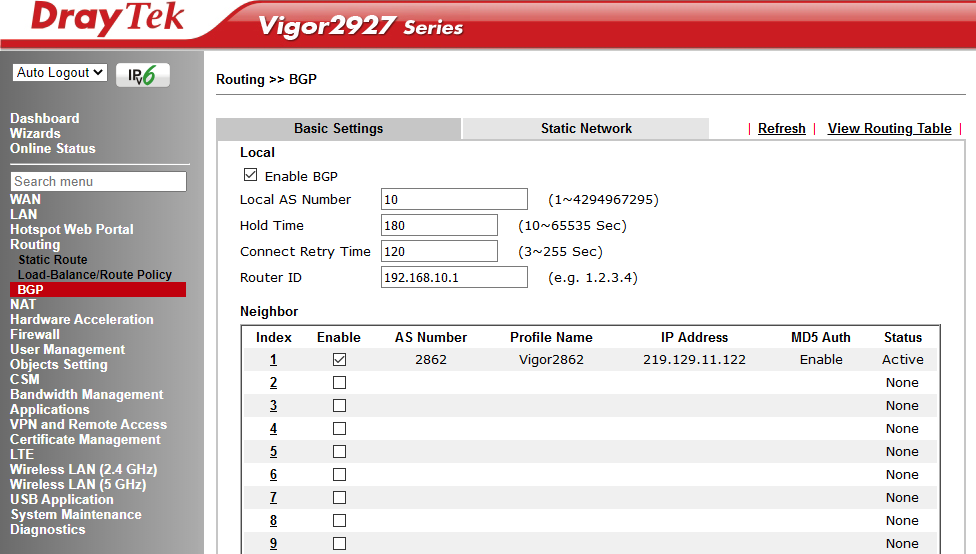The height and width of the screenshot is (554, 976).
Task: Switch to the Basic Settings tab
Action: (x=339, y=128)
